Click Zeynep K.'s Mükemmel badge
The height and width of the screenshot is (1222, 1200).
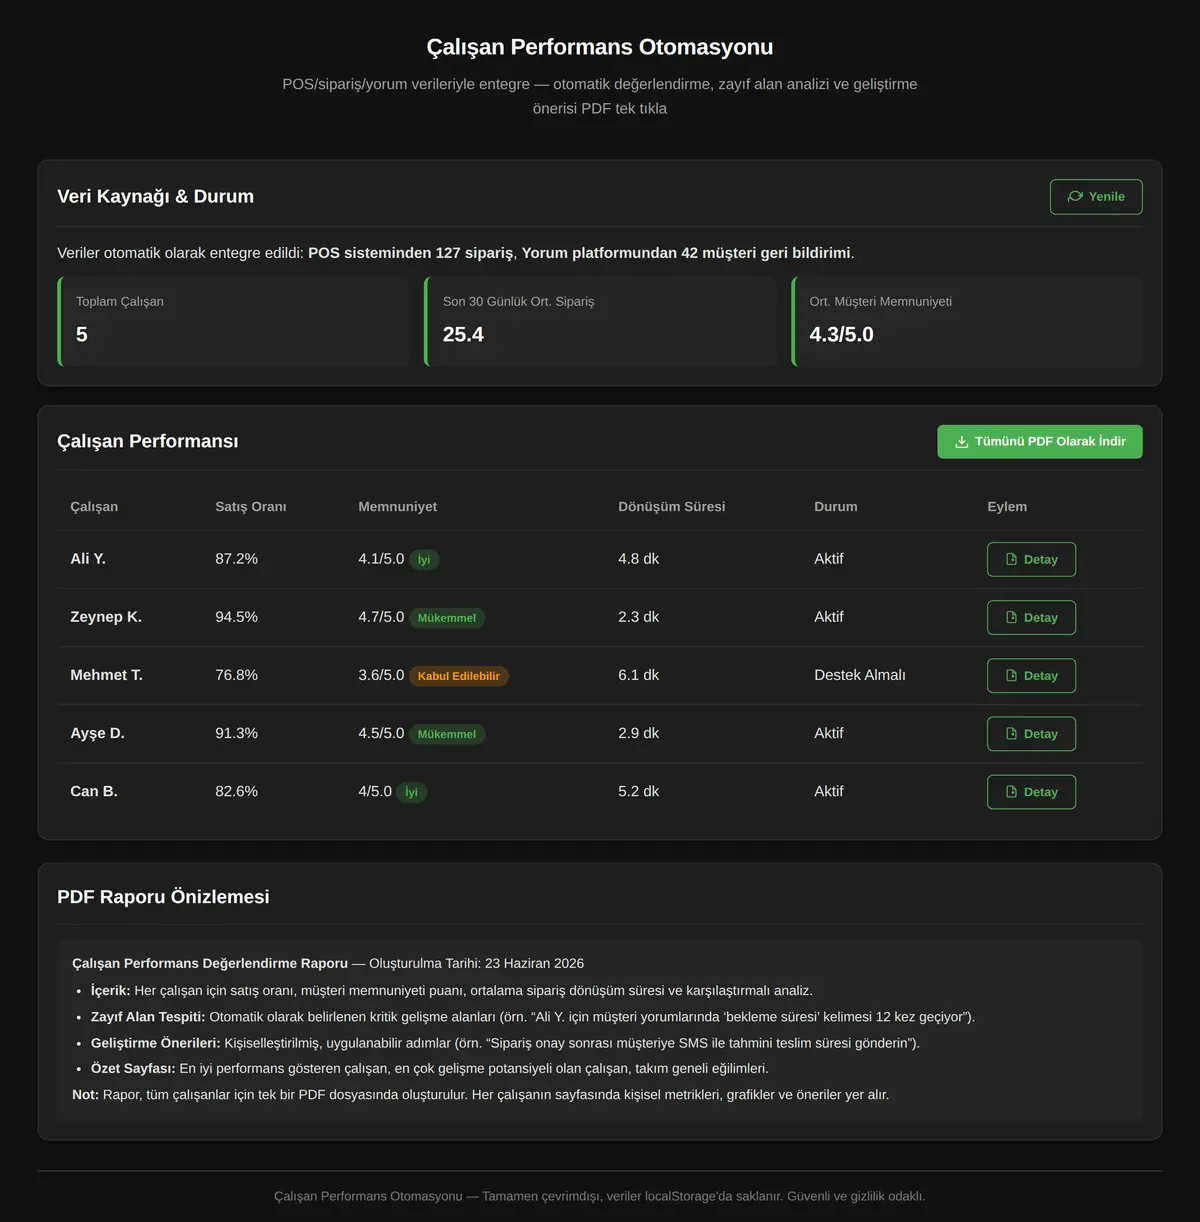pyautogui.click(x=447, y=618)
